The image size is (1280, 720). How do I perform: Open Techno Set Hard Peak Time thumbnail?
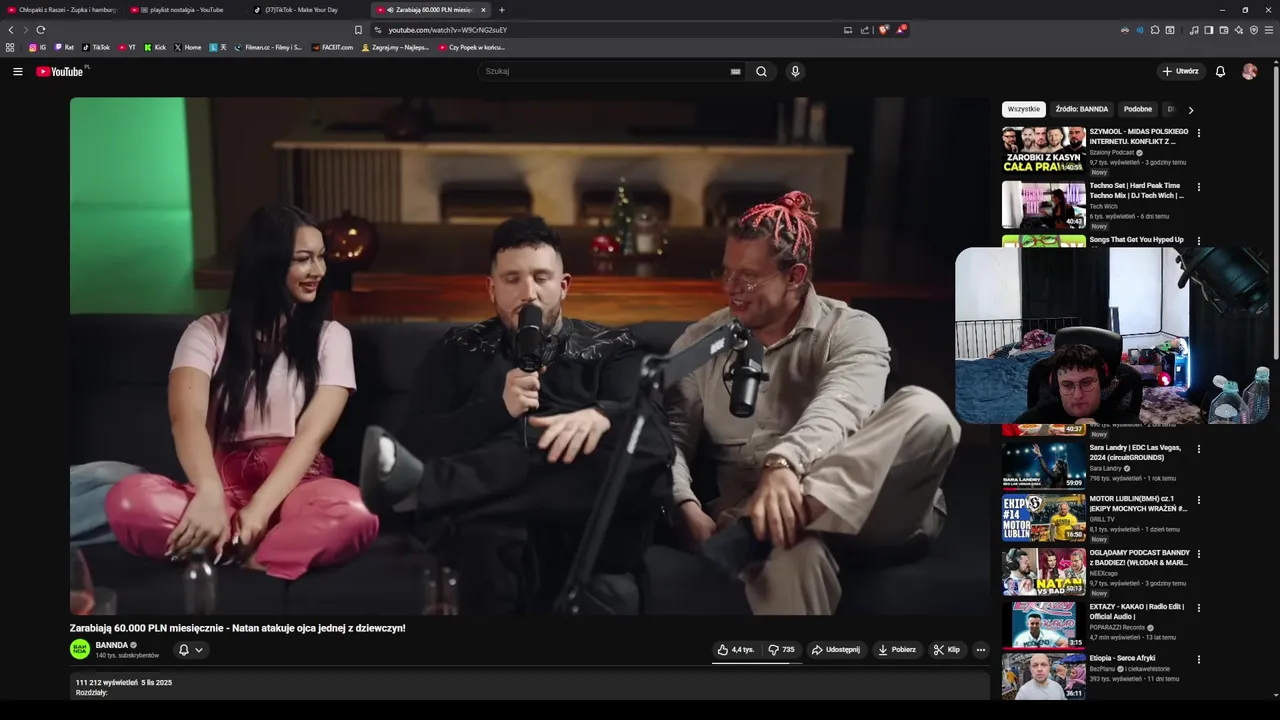point(1044,205)
